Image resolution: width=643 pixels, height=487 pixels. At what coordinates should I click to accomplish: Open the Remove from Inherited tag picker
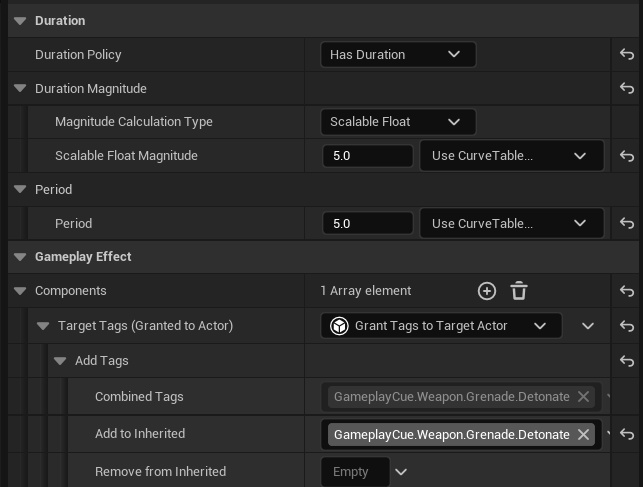pos(401,472)
